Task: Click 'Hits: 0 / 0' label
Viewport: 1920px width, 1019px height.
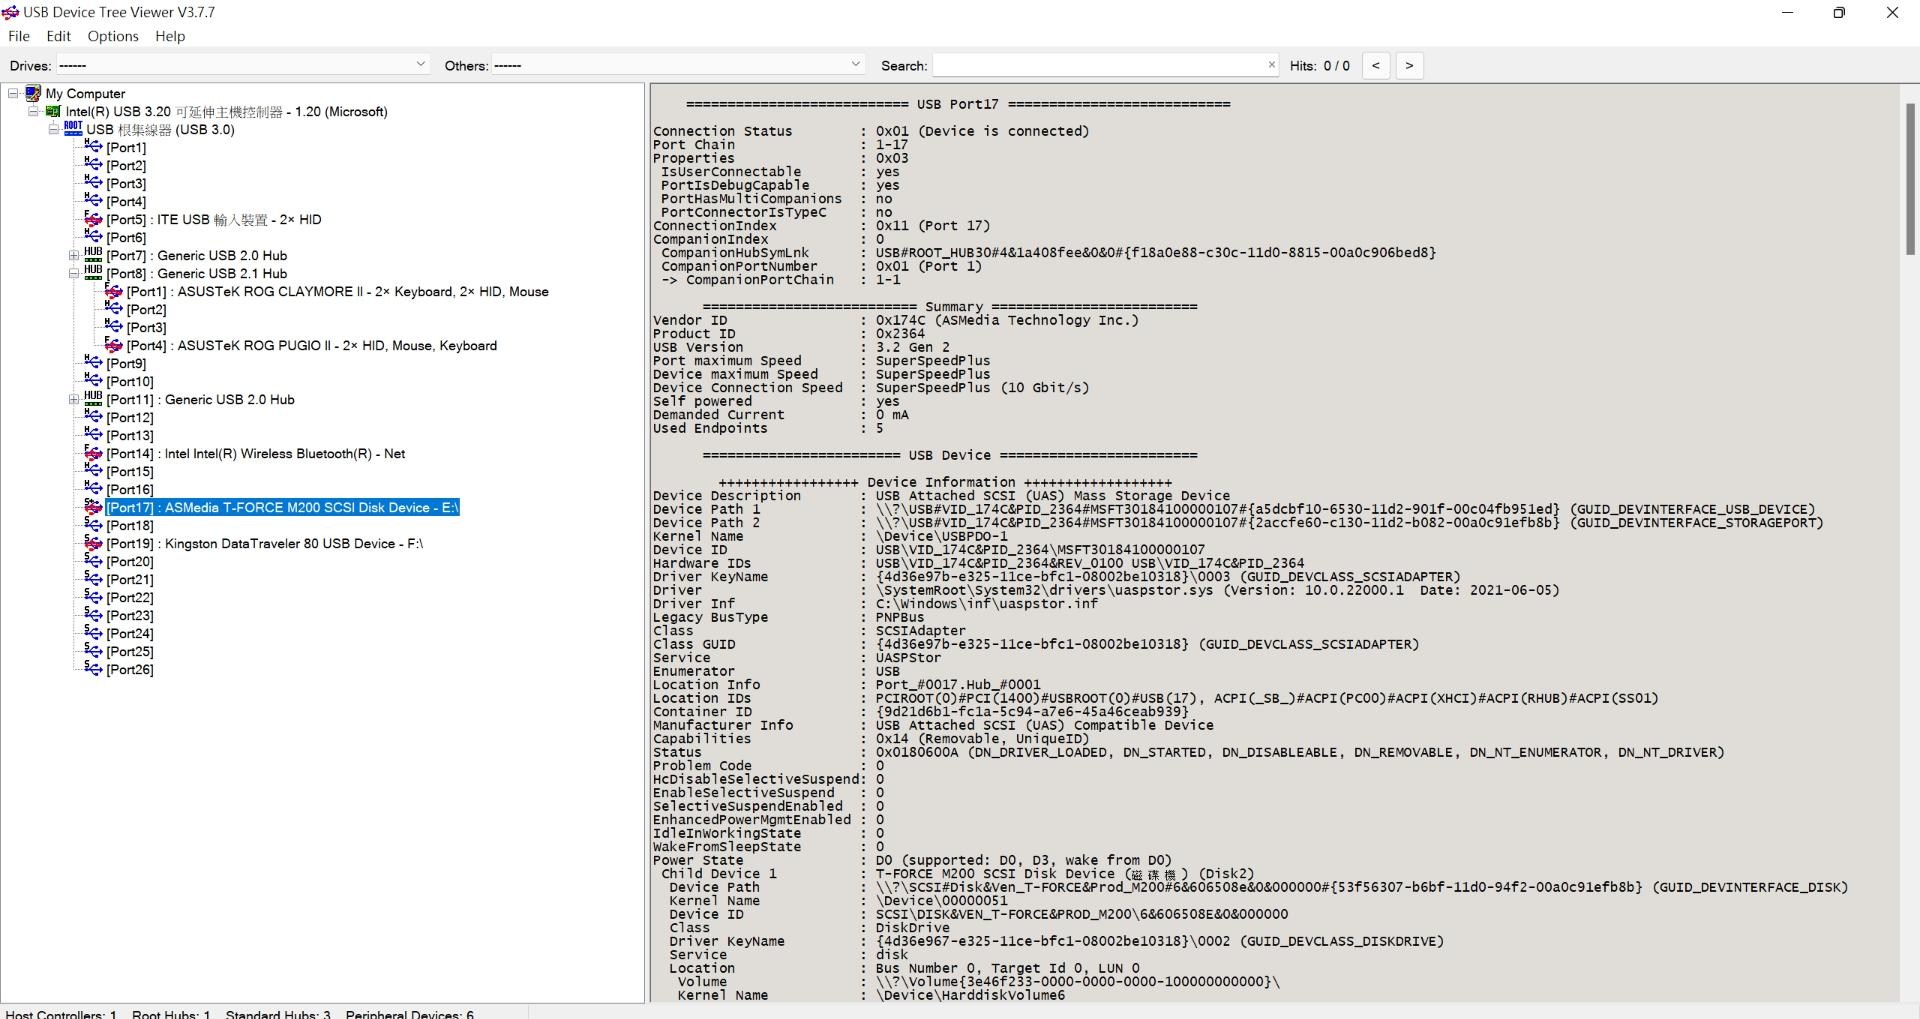Action: [1319, 66]
